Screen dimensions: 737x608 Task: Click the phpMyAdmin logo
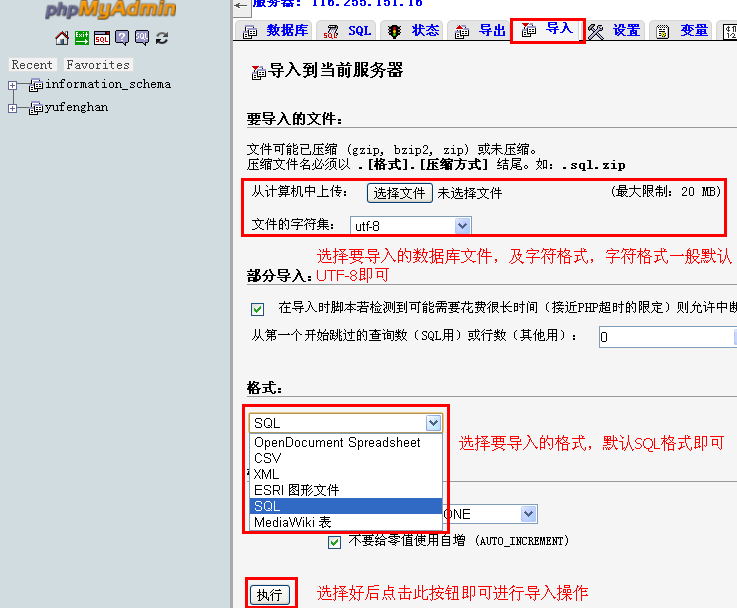tap(110, 11)
